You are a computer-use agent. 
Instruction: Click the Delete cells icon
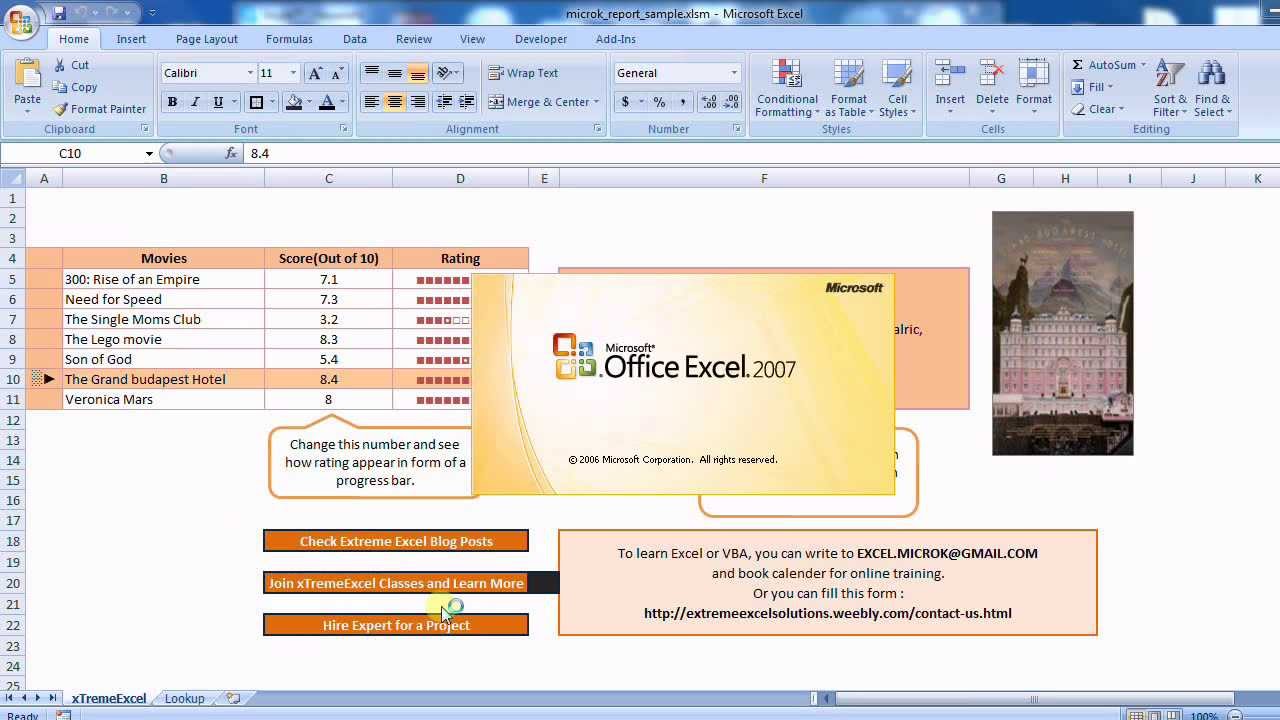[992, 75]
